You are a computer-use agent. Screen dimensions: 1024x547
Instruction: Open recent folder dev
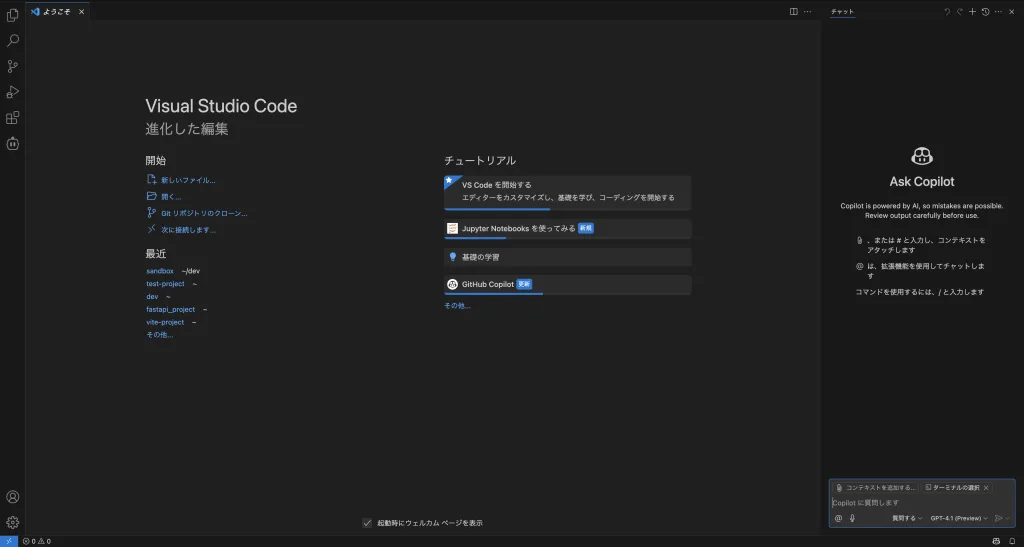152,296
